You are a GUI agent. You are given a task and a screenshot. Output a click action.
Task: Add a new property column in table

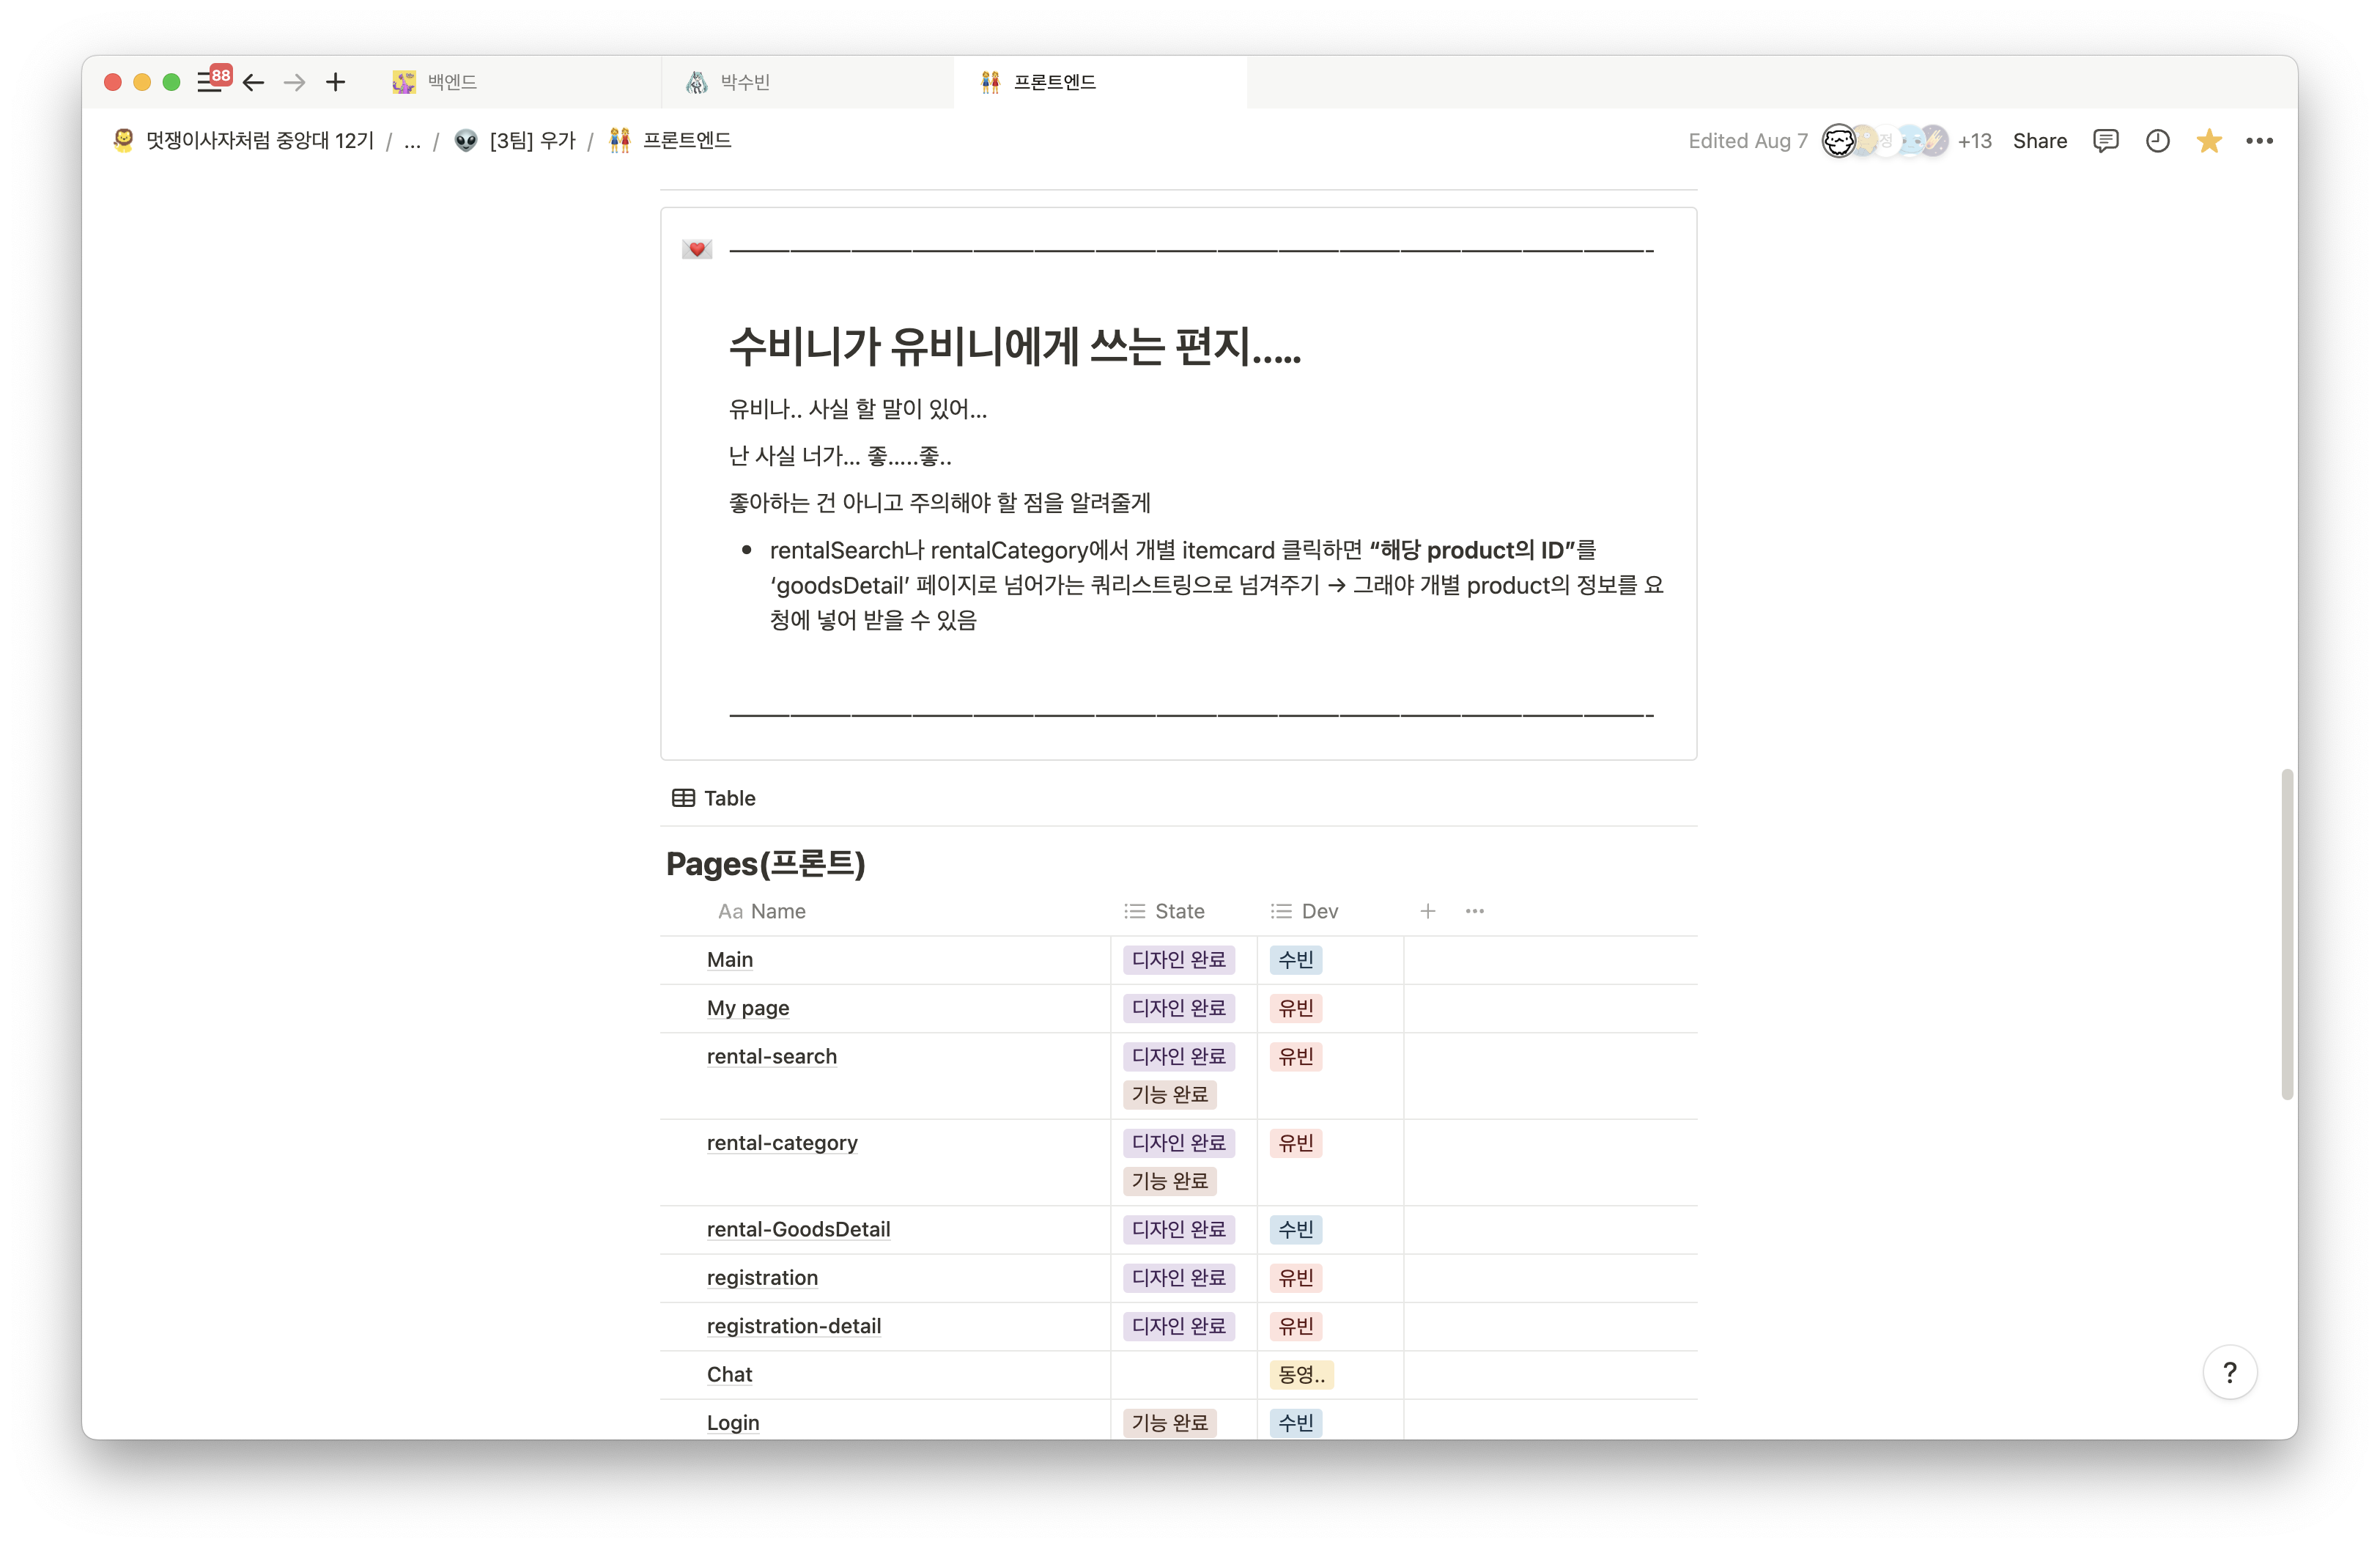(1427, 911)
